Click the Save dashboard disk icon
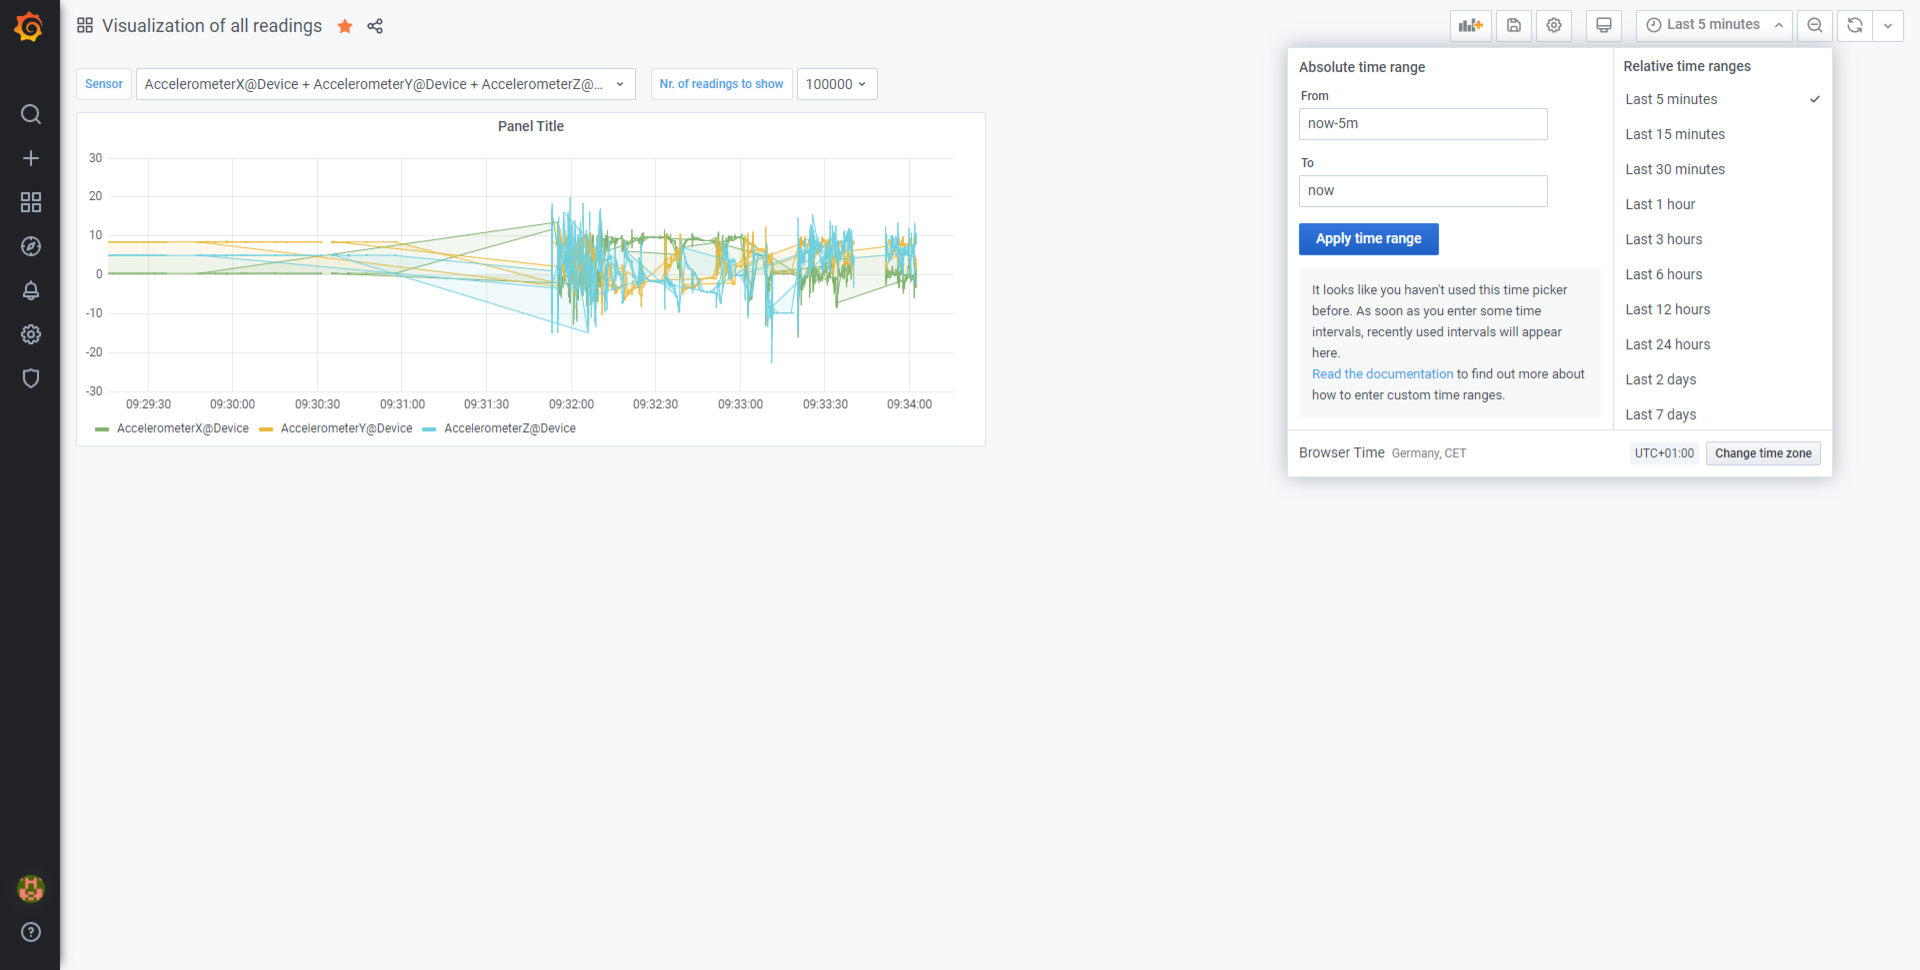This screenshot has height=970, width=1920. (1514, 26)
